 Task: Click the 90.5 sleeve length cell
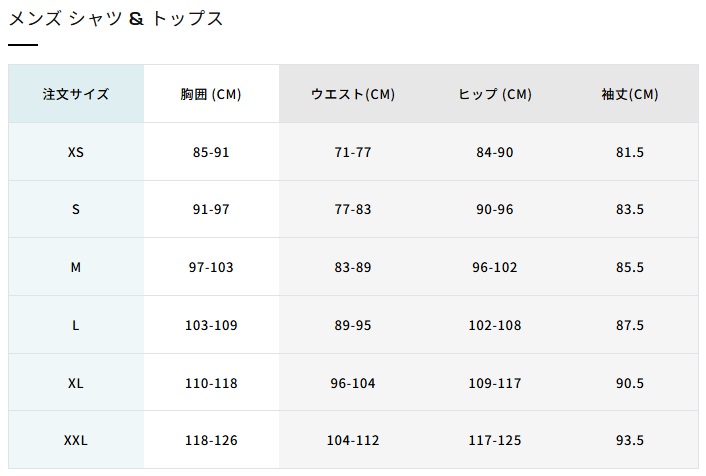click(x=629, y=383)
